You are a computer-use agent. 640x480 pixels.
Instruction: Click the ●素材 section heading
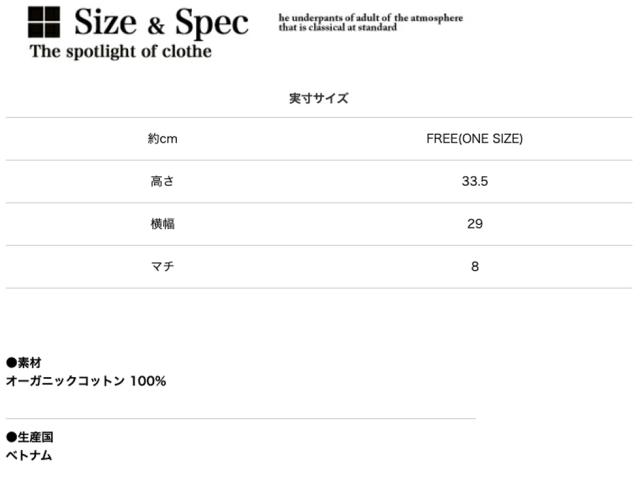(24, 362)
